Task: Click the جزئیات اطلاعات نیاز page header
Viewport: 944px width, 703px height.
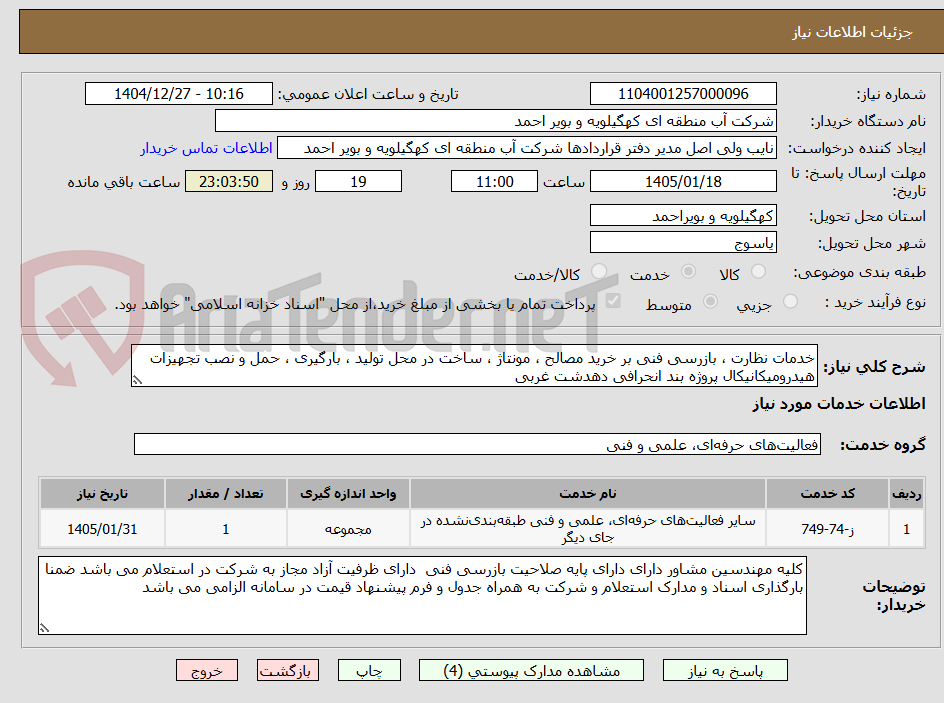Action: (852, 32)
